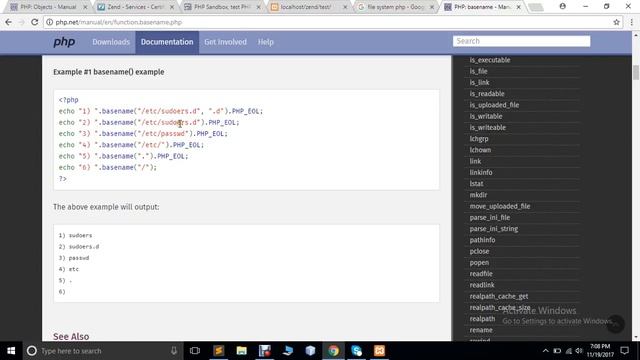Open the Chrome user profile icon
Image resolution: width=640 pixels, height=360 pixels.
pyautogui.click(x=562, y=6)
